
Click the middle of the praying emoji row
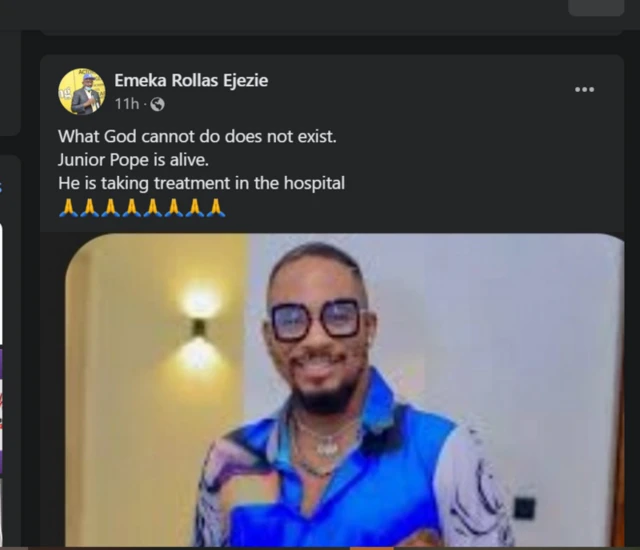[x=142, y=208]
